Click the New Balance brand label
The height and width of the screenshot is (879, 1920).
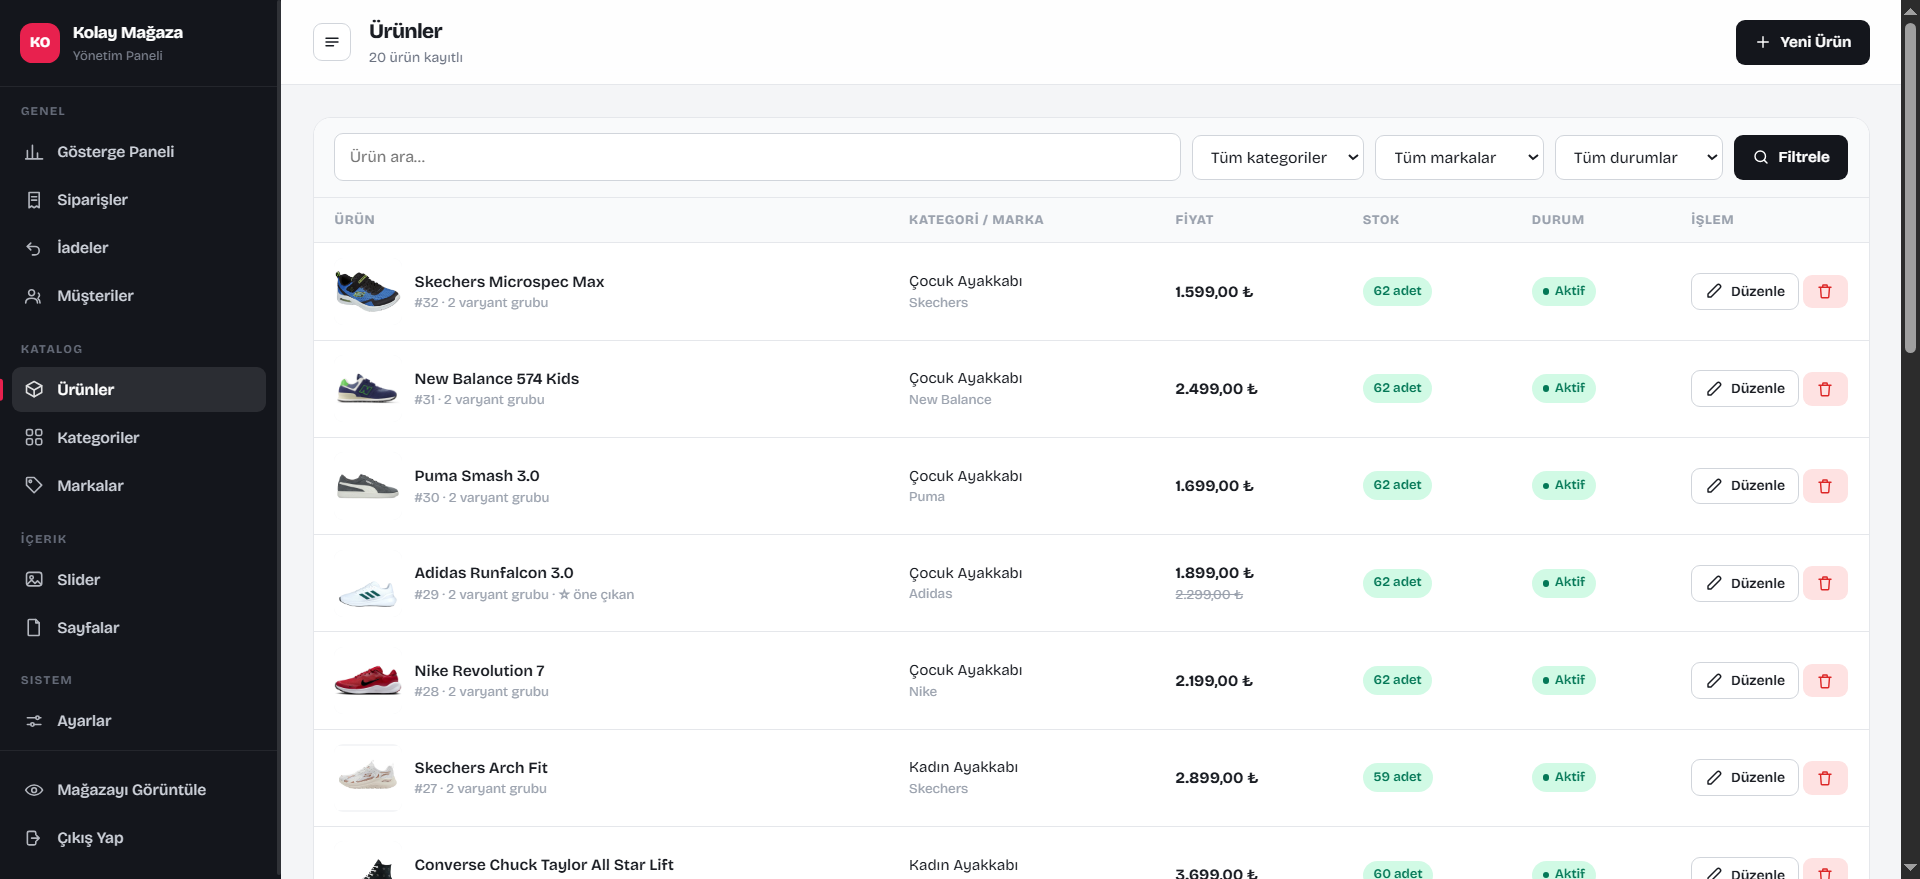(x=950, y=400)
